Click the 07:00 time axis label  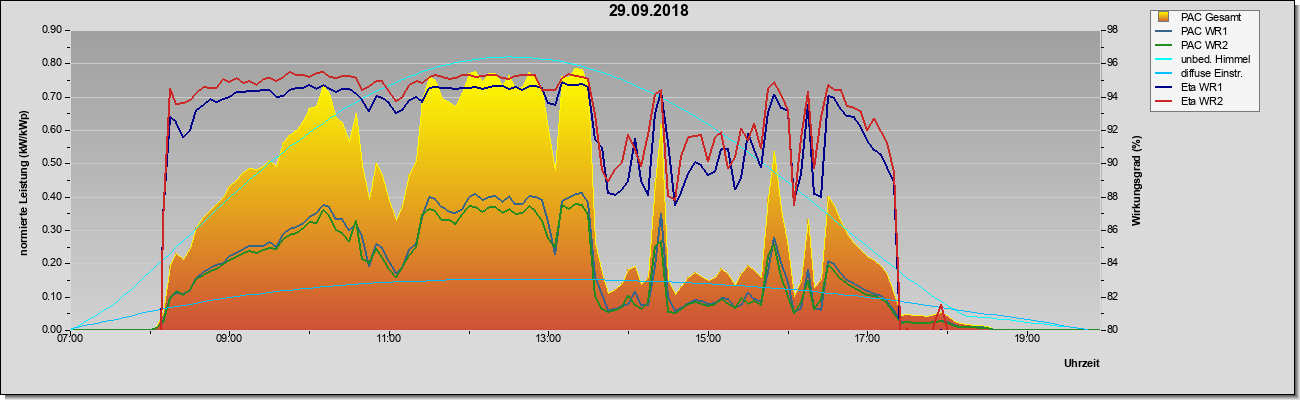click(70, 339)
